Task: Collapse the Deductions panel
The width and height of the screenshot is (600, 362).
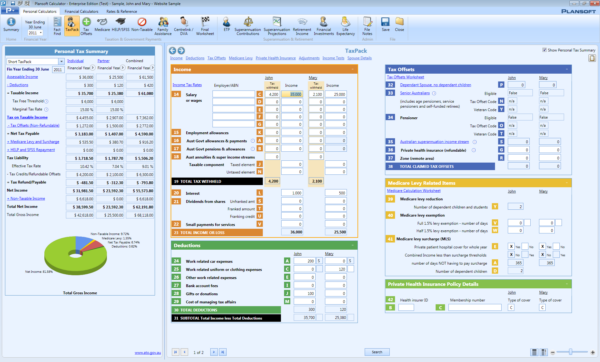Action: (353, 245)
